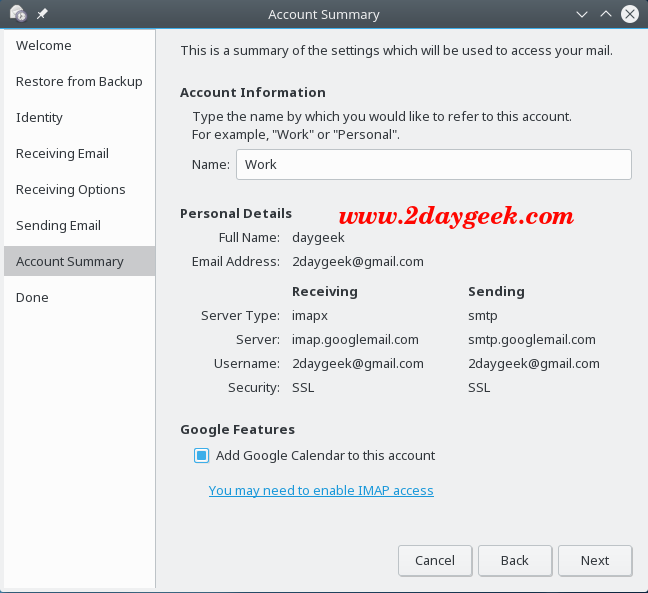The image size is (648, 593).
Task: Select the Email Address value 2daygeek@gmail.com
Action: tap(358, 262)
